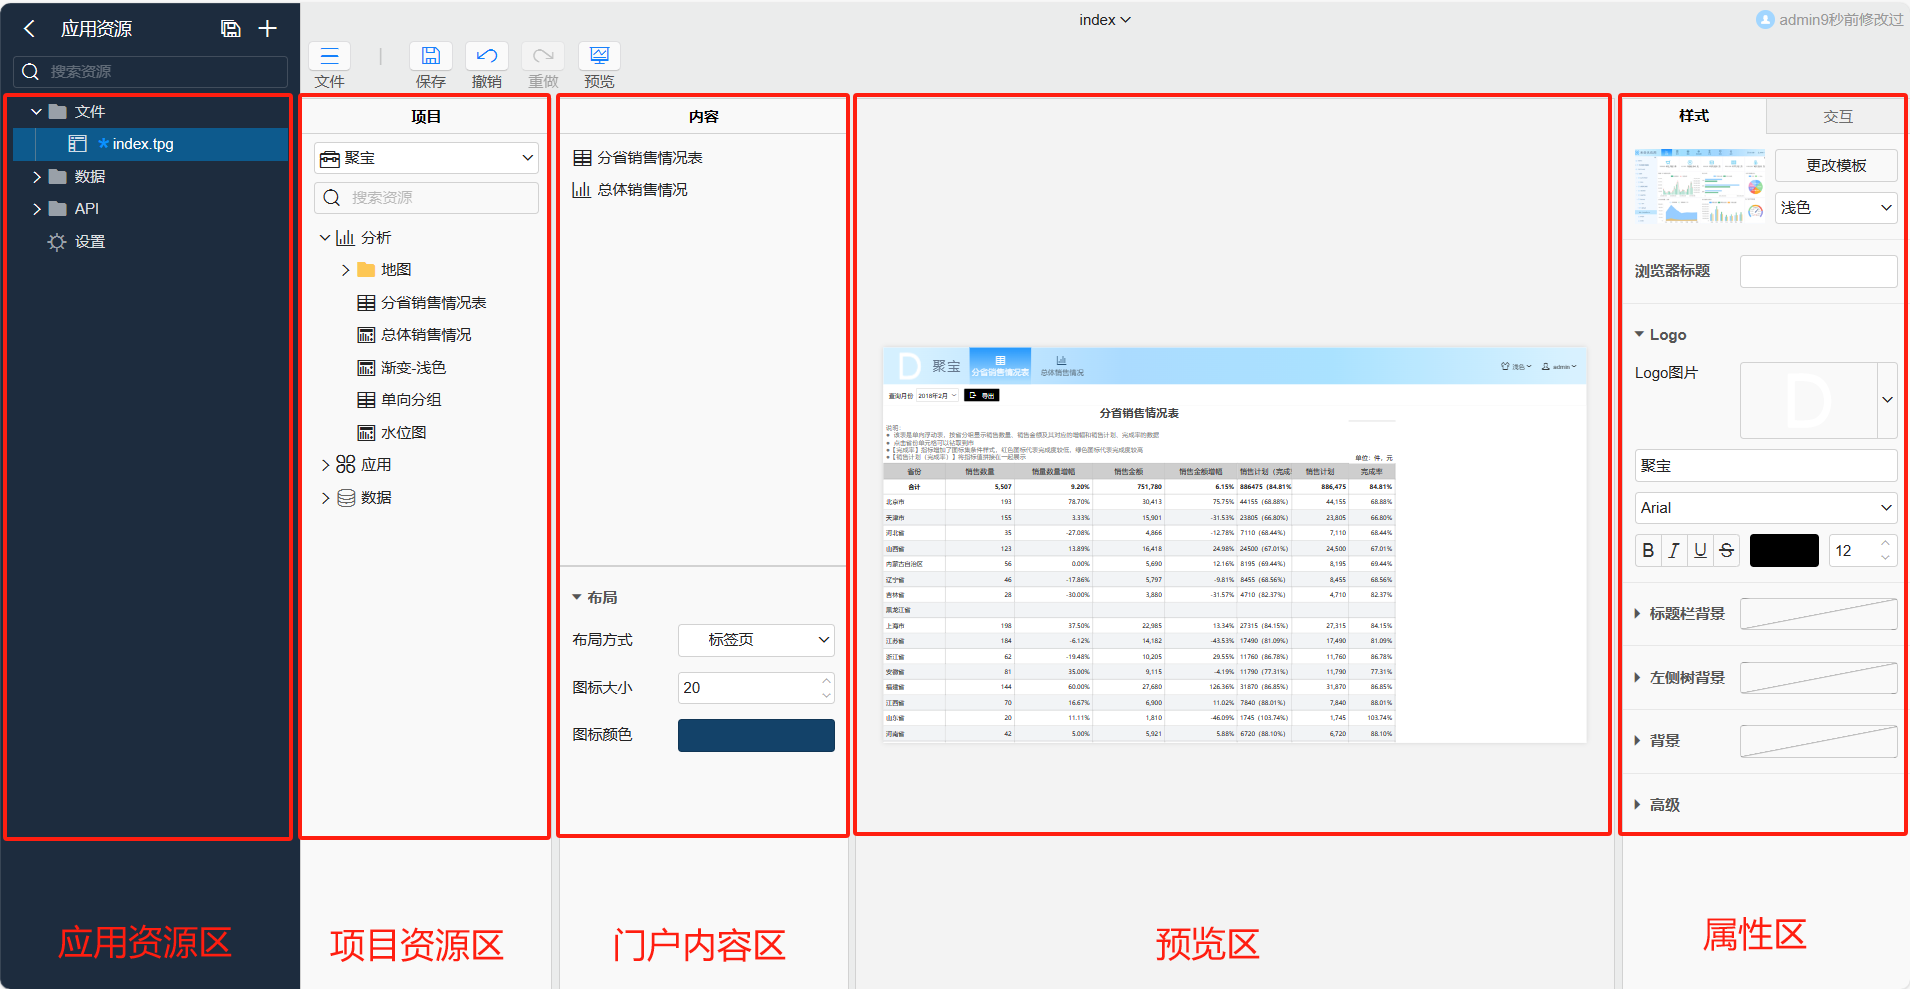
Task: Select 渐变-浅色 resource
Action: [402, 368]
